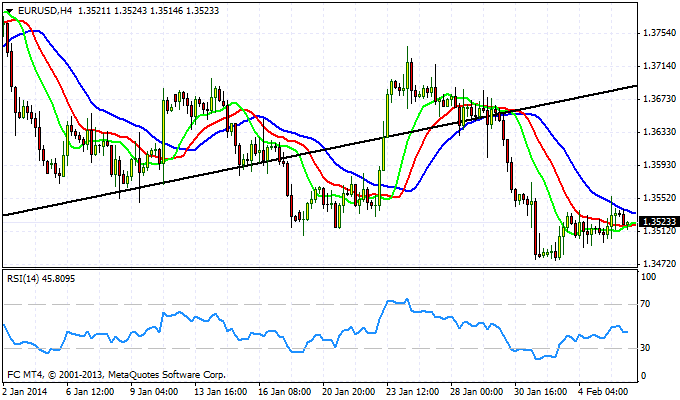
Task: Click the RSI scale value 70
Action: tap(645, 304)
